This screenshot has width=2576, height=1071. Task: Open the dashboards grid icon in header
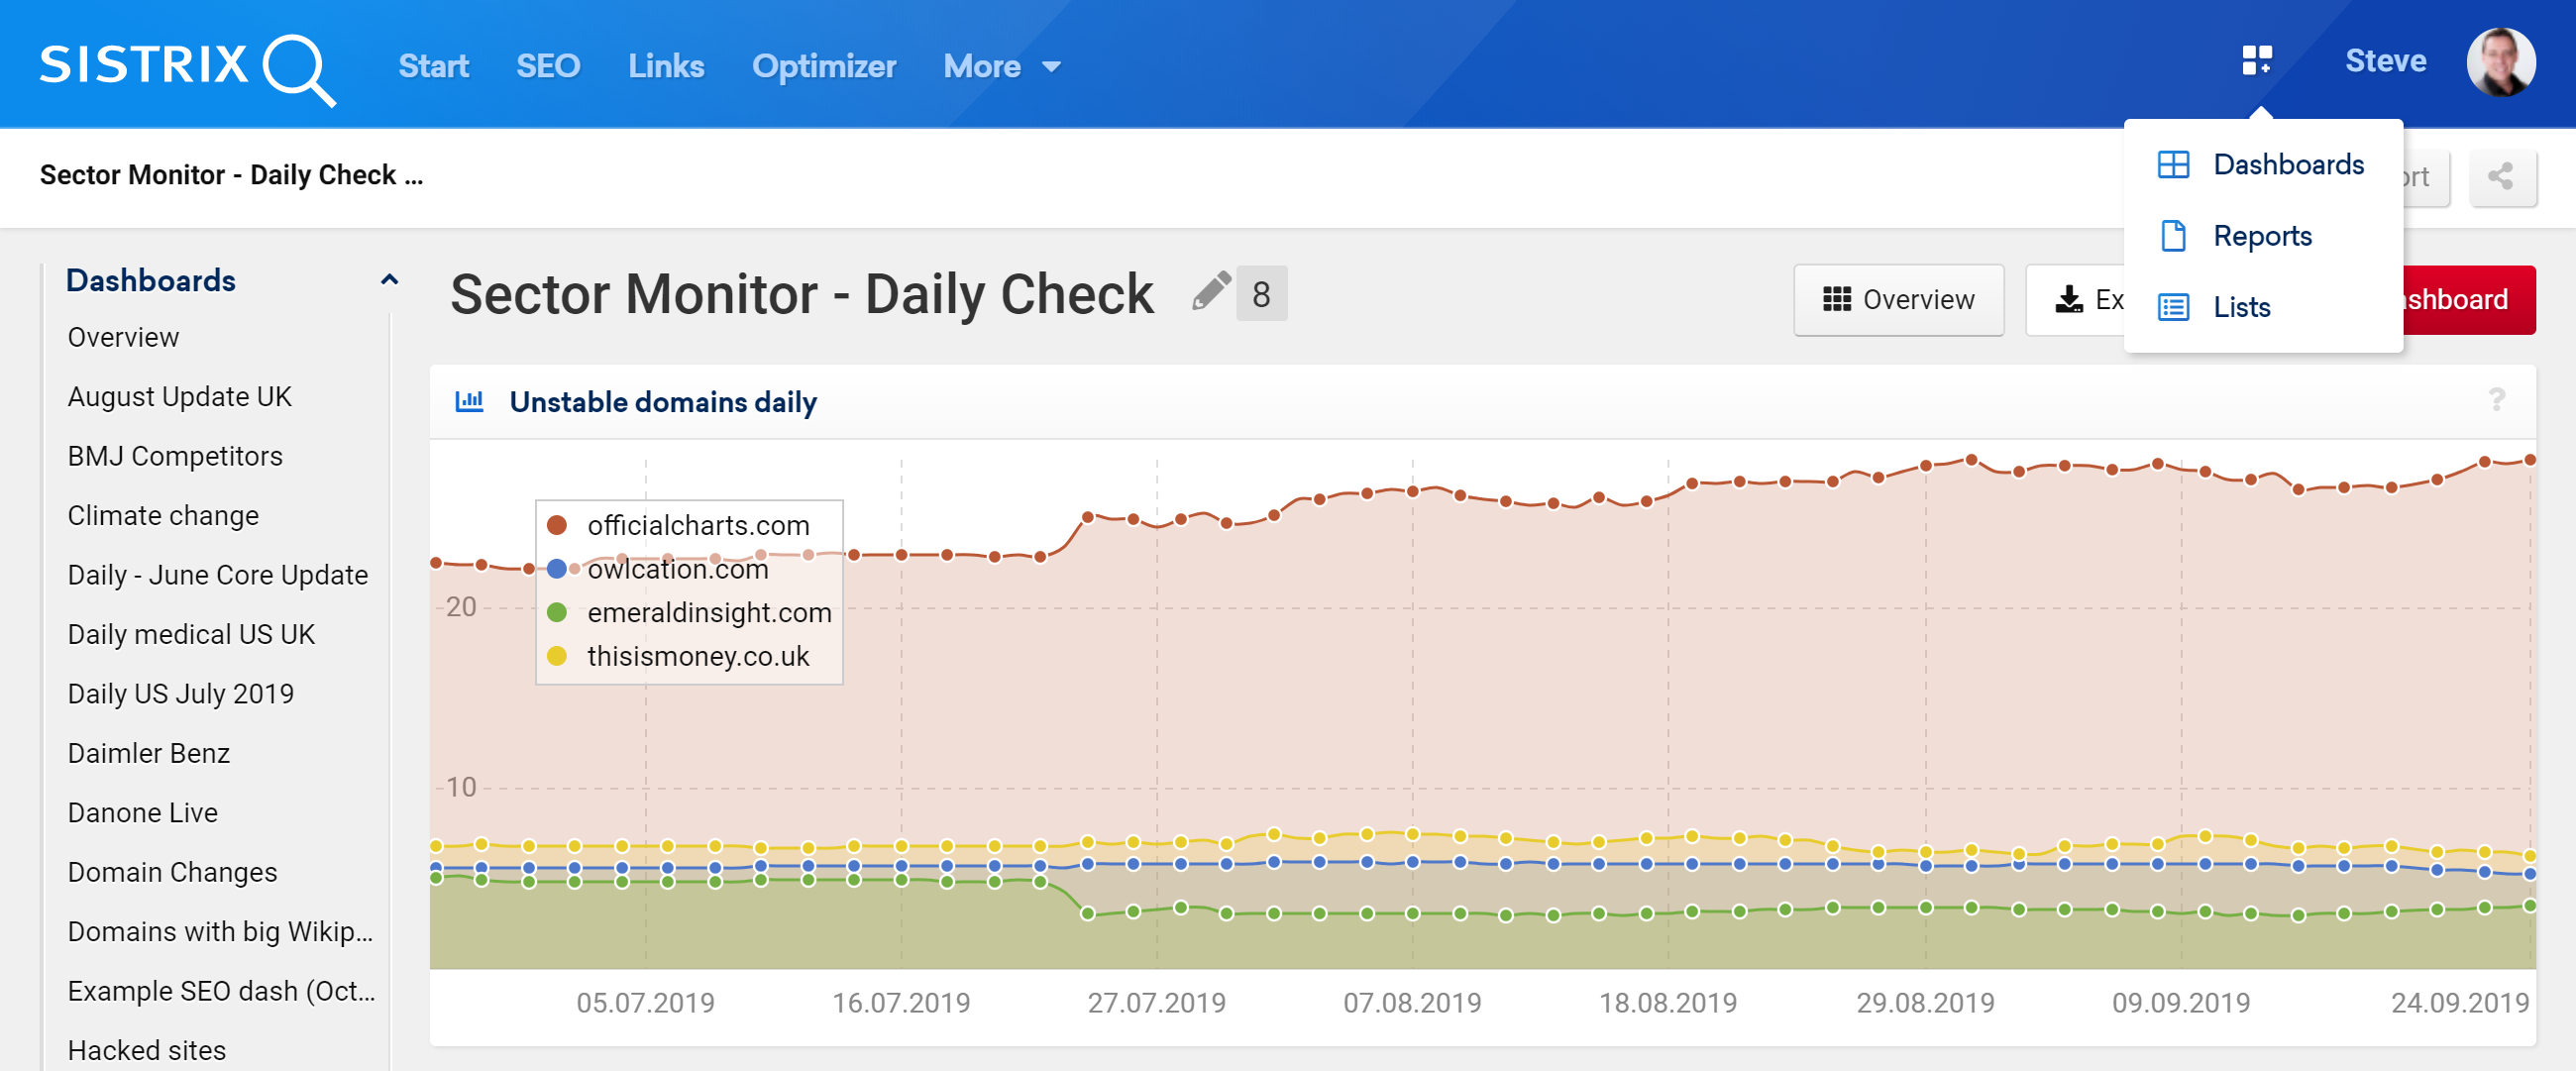pos(2256,61)
